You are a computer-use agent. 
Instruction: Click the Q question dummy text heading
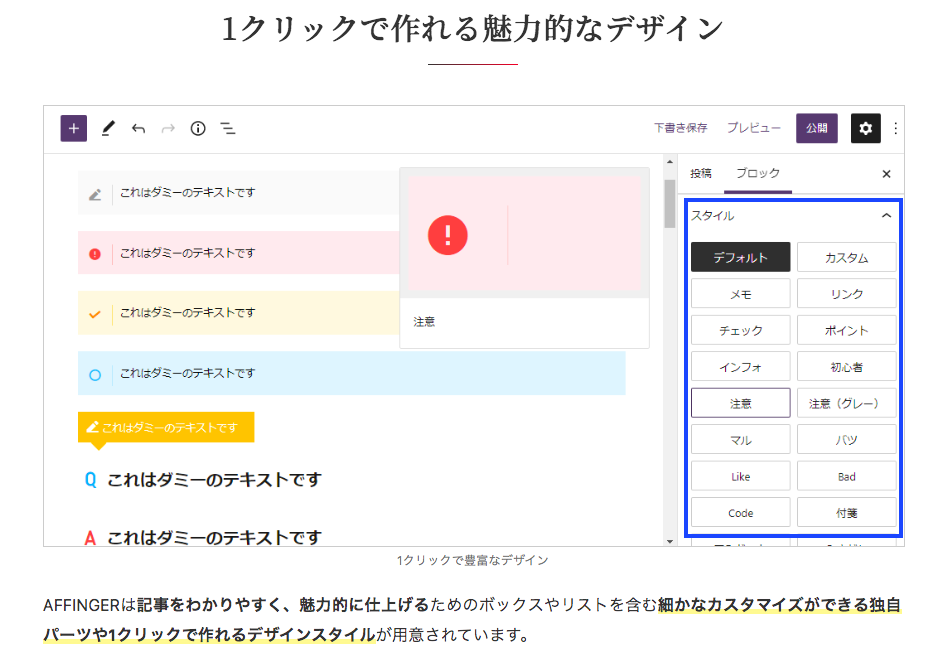click(x=214, y=480)
